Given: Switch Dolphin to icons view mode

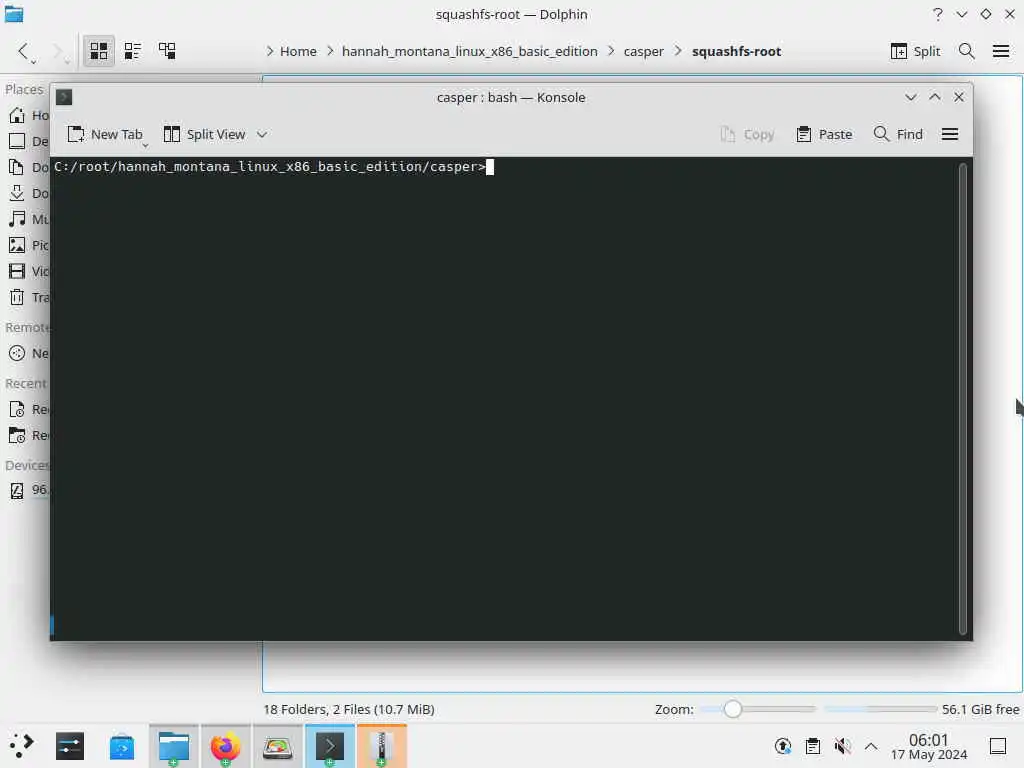Looking at the screenshot, I should (x=99, y=51).
